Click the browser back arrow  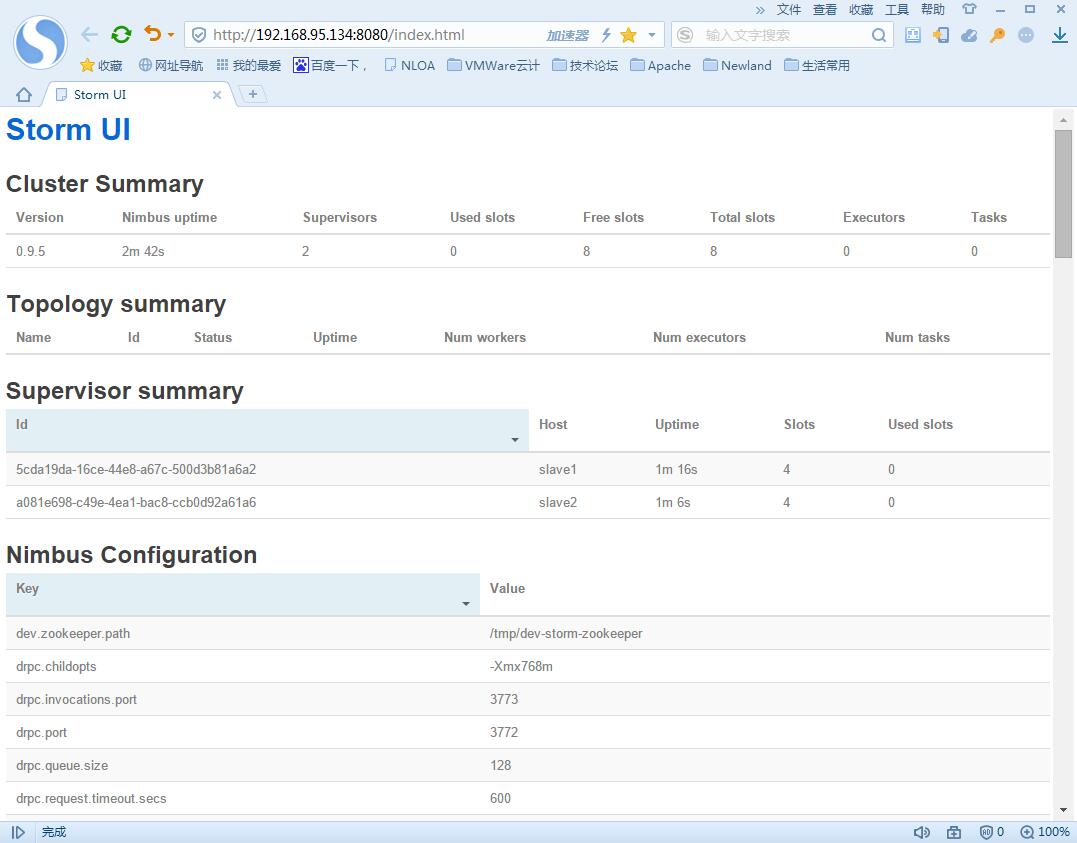(x=89, y=35)
